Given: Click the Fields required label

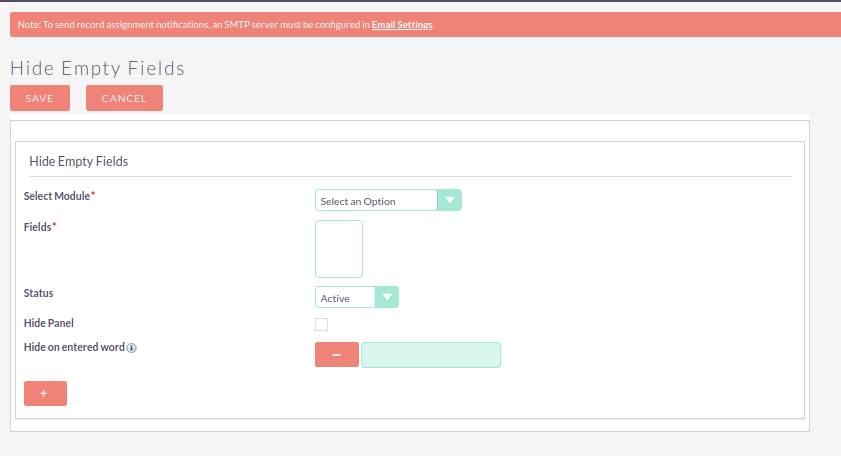Looking at the screenshot, I should pos(39,227).
